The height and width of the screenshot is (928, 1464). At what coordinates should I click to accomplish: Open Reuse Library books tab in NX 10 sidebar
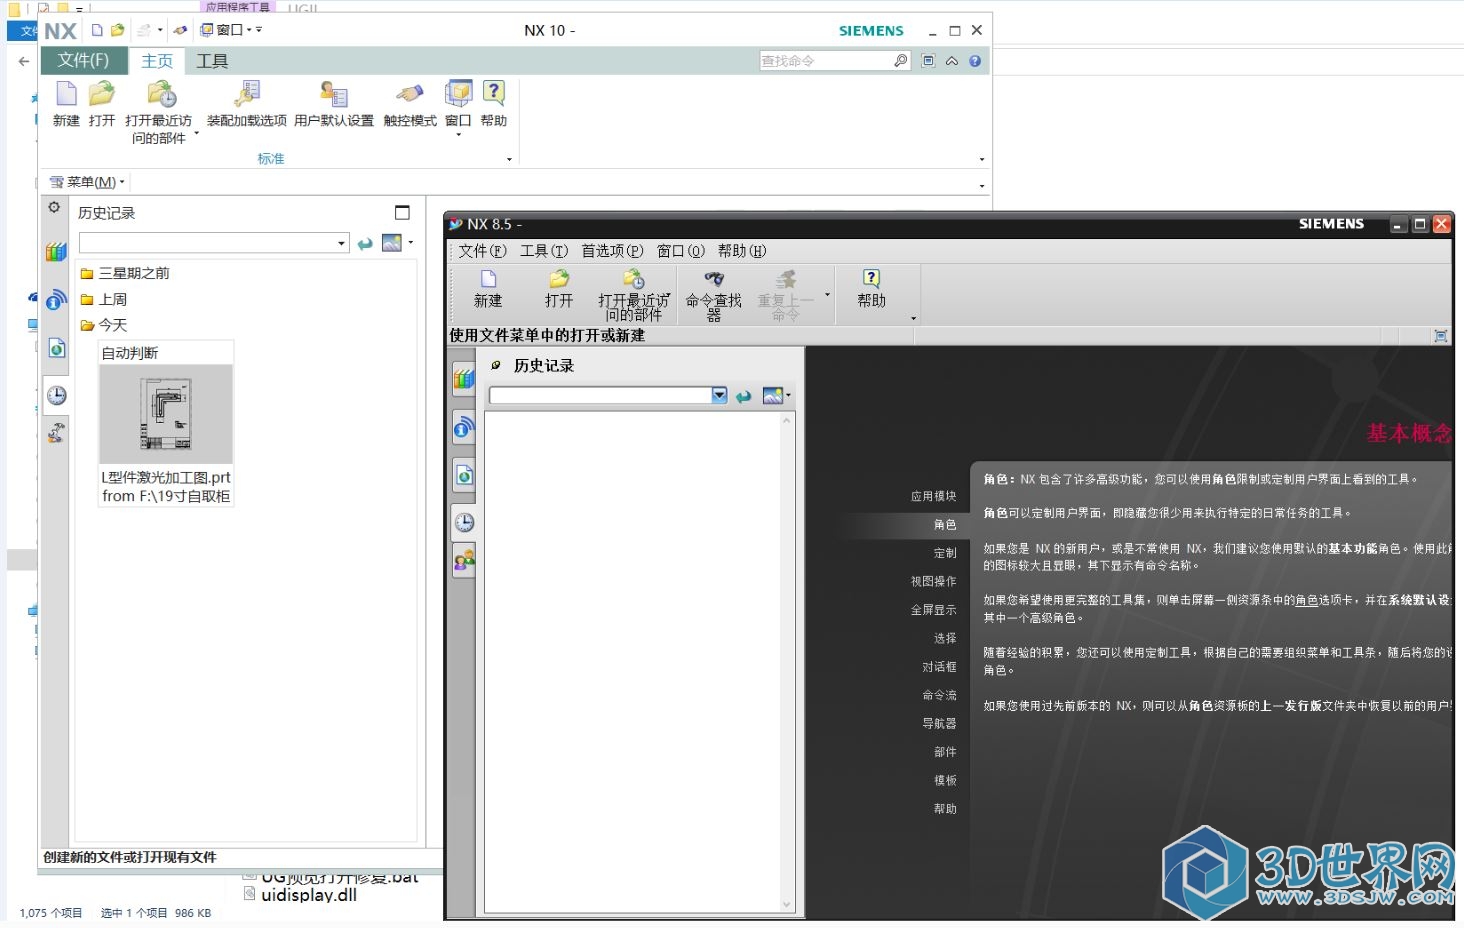click(x=56, y=252)
